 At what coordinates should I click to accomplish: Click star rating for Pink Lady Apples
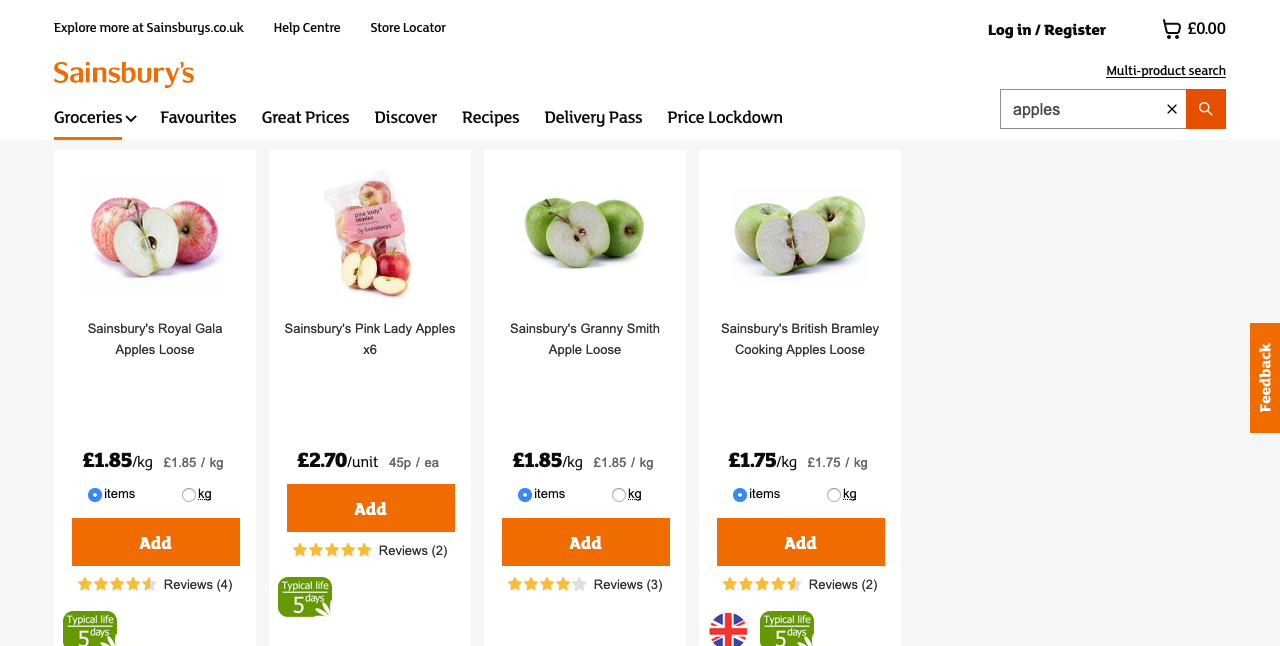(332, 550)
